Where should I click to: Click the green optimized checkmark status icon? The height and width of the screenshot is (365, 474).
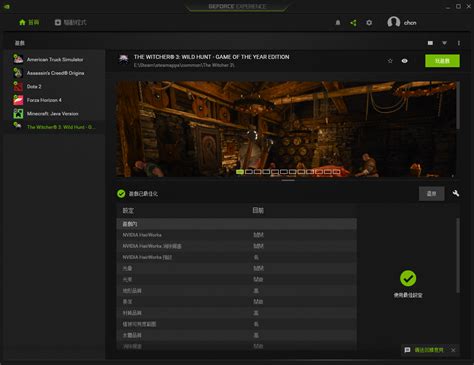(x=121, y=193)
